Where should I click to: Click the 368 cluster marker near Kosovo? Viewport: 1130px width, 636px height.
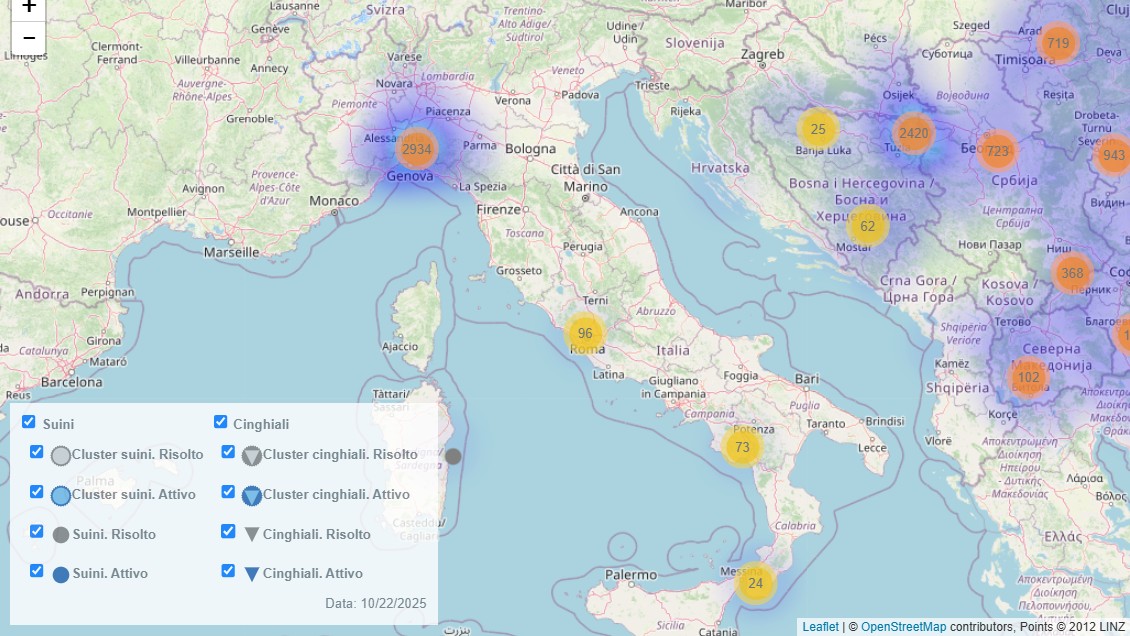coord(1072,273)
